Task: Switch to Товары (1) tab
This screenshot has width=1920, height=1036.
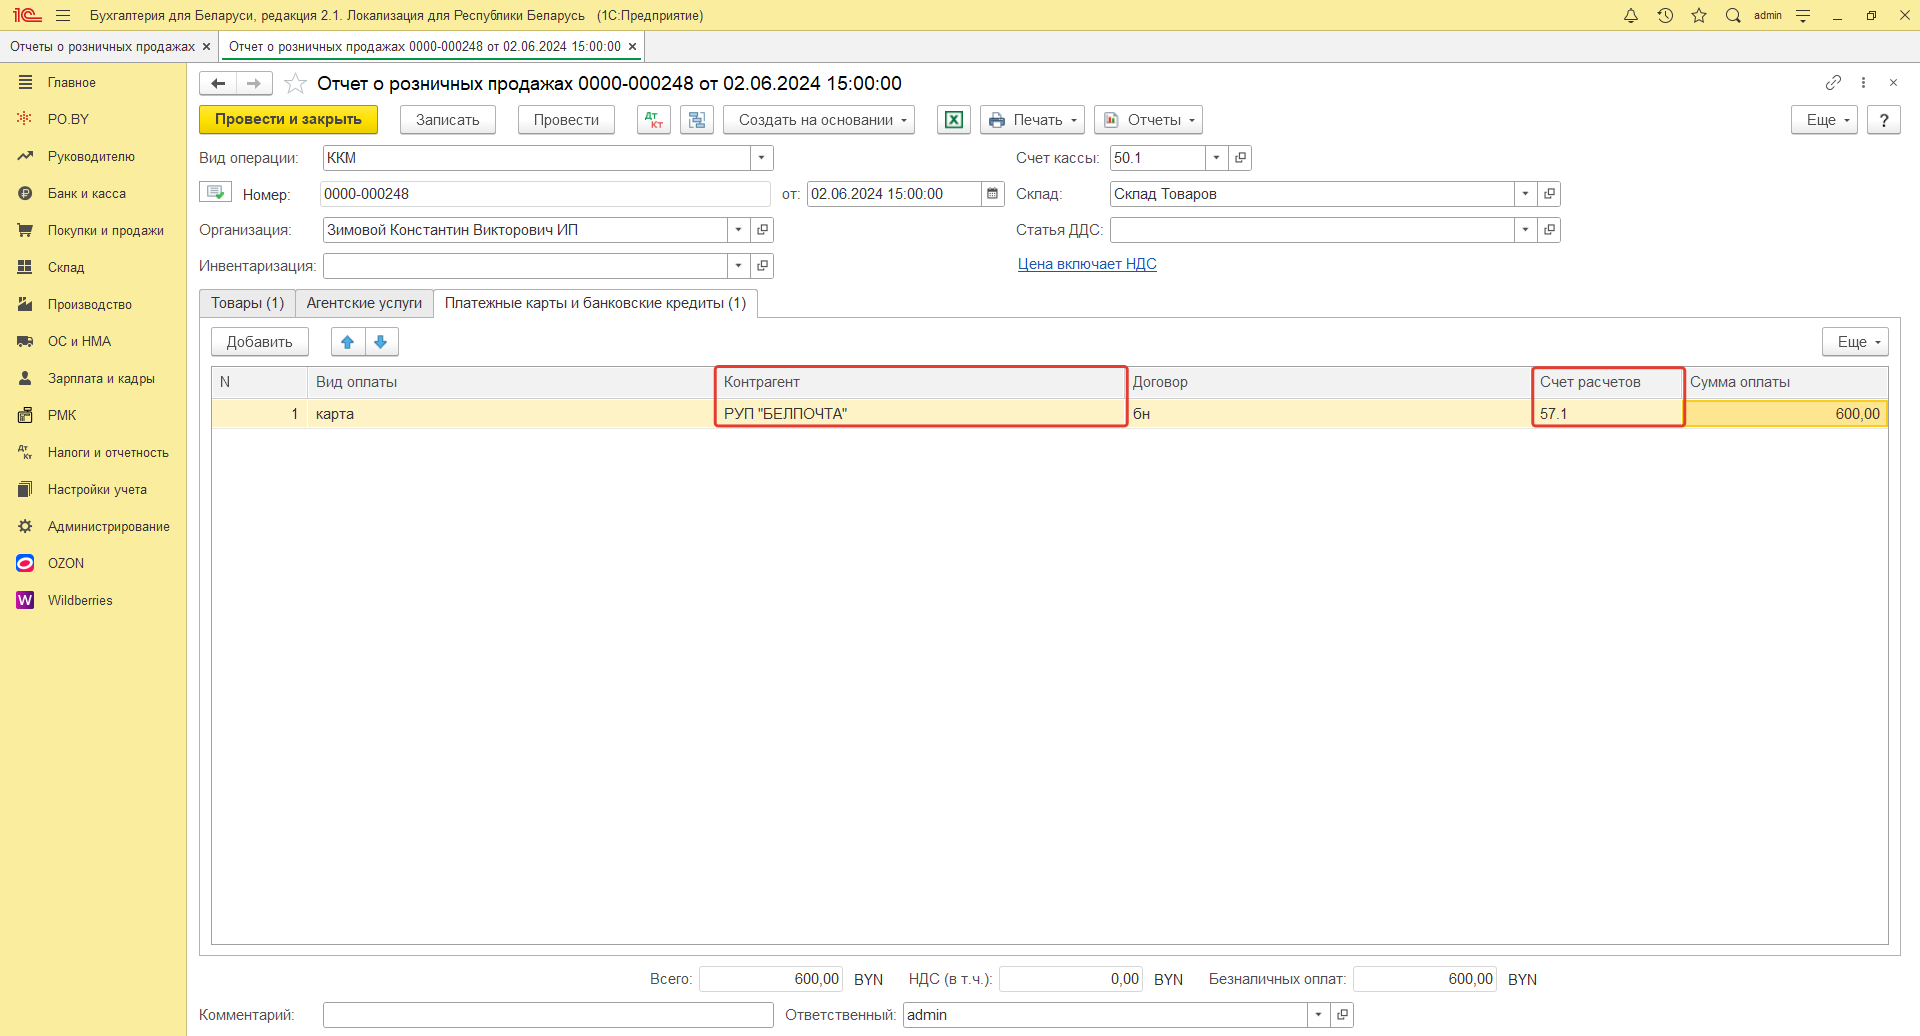Action: click(247, 303)
